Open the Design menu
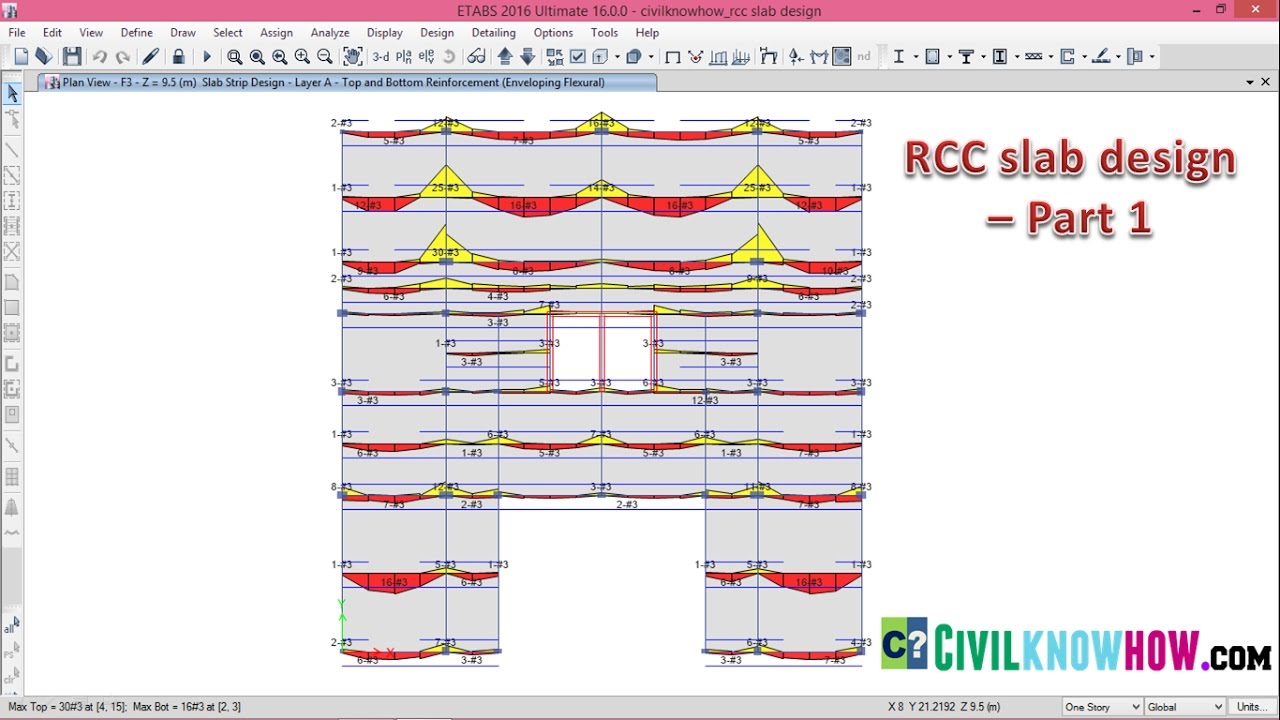Screen dimensions: 1280x720 [437, 33]
